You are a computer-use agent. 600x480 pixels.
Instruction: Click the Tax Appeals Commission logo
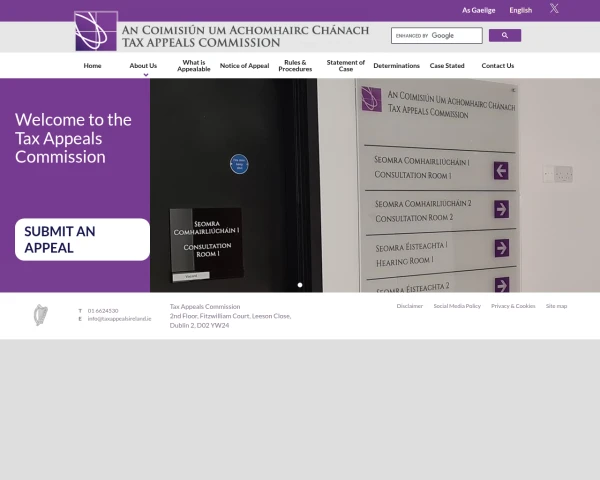point(96,31)
